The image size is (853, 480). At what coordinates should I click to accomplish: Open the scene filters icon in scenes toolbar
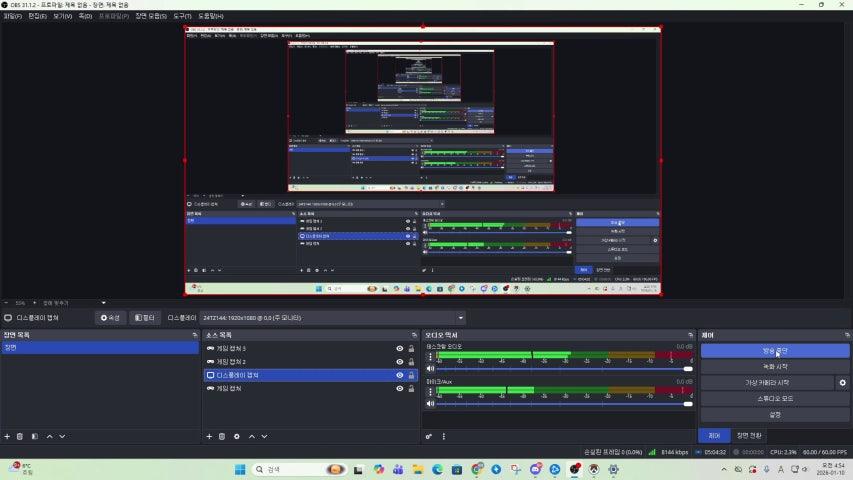(34, 436)
